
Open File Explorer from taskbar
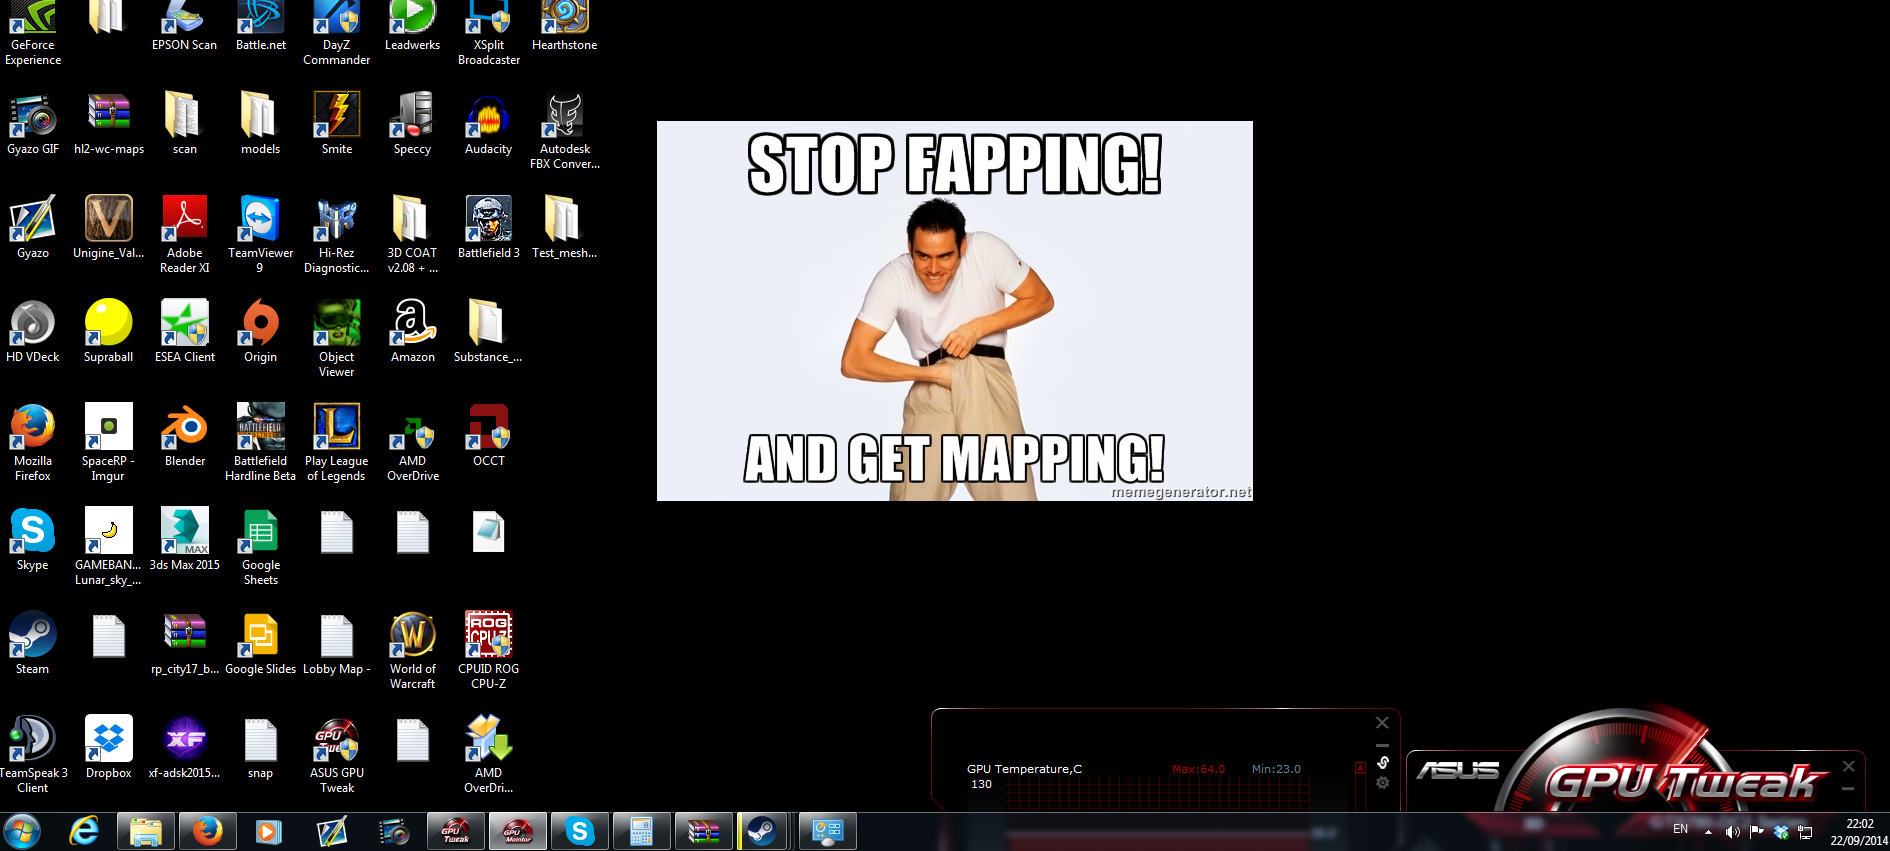click(x=146, y=832)
